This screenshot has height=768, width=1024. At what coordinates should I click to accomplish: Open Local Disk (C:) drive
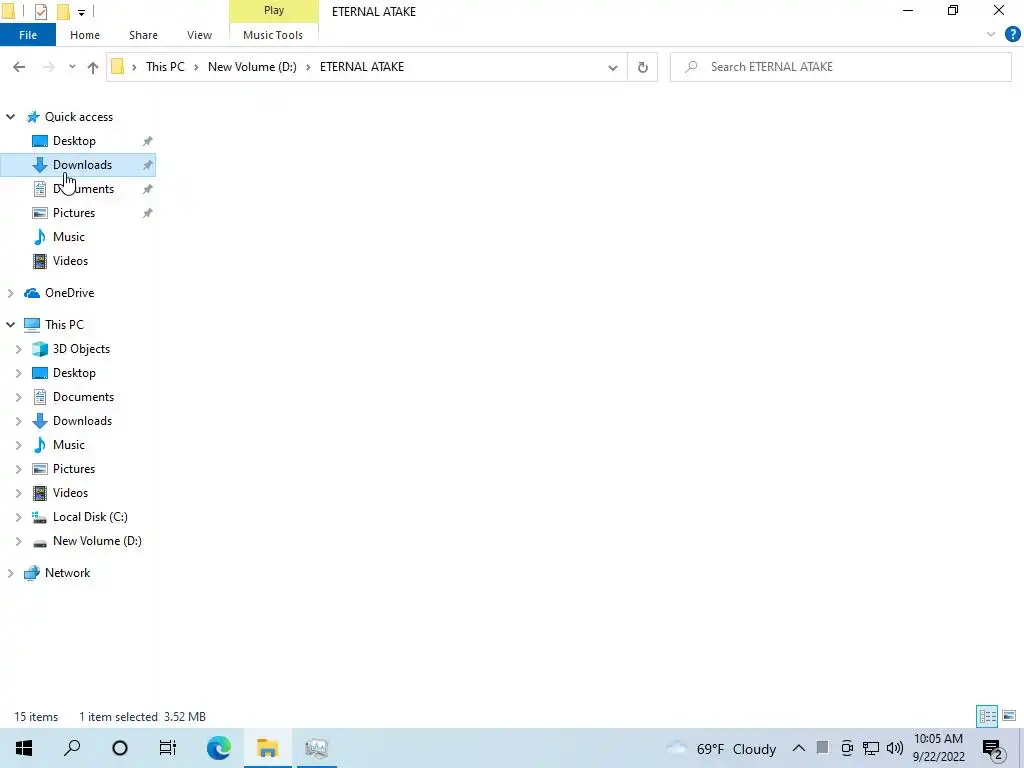pyautogui.click(x=90, y=517)
